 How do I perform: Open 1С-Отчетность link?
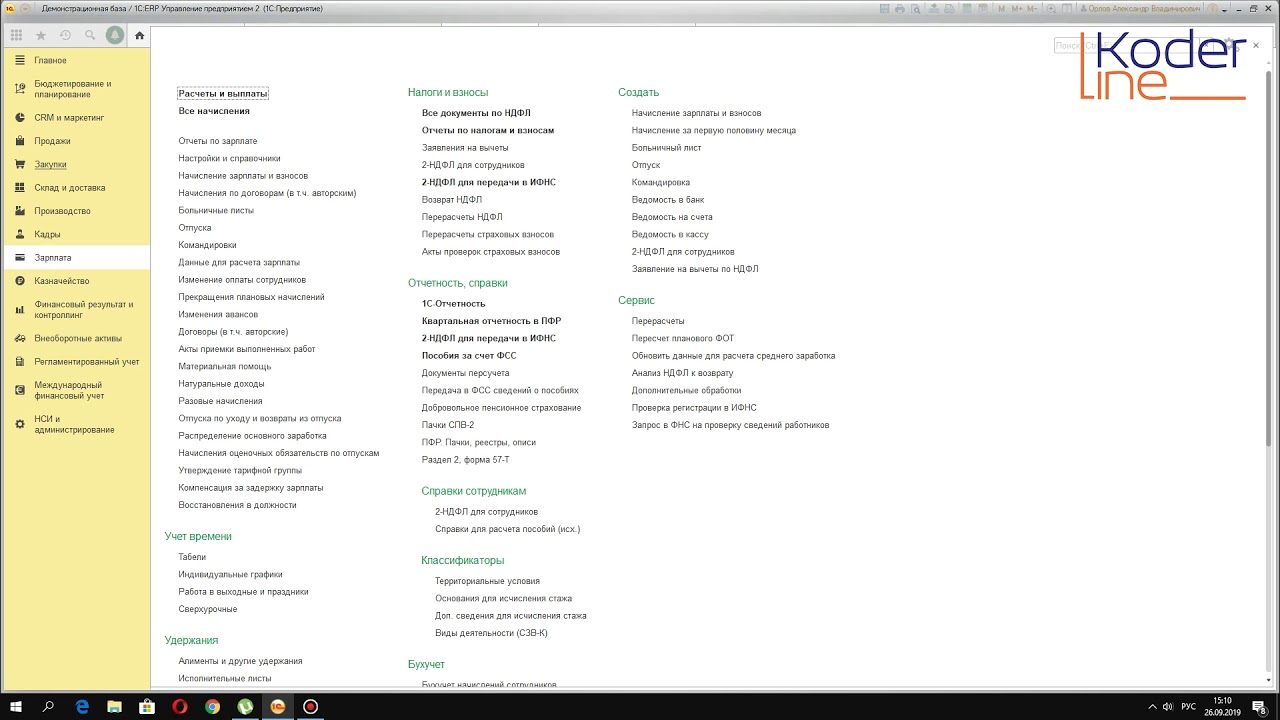(453, 303)
